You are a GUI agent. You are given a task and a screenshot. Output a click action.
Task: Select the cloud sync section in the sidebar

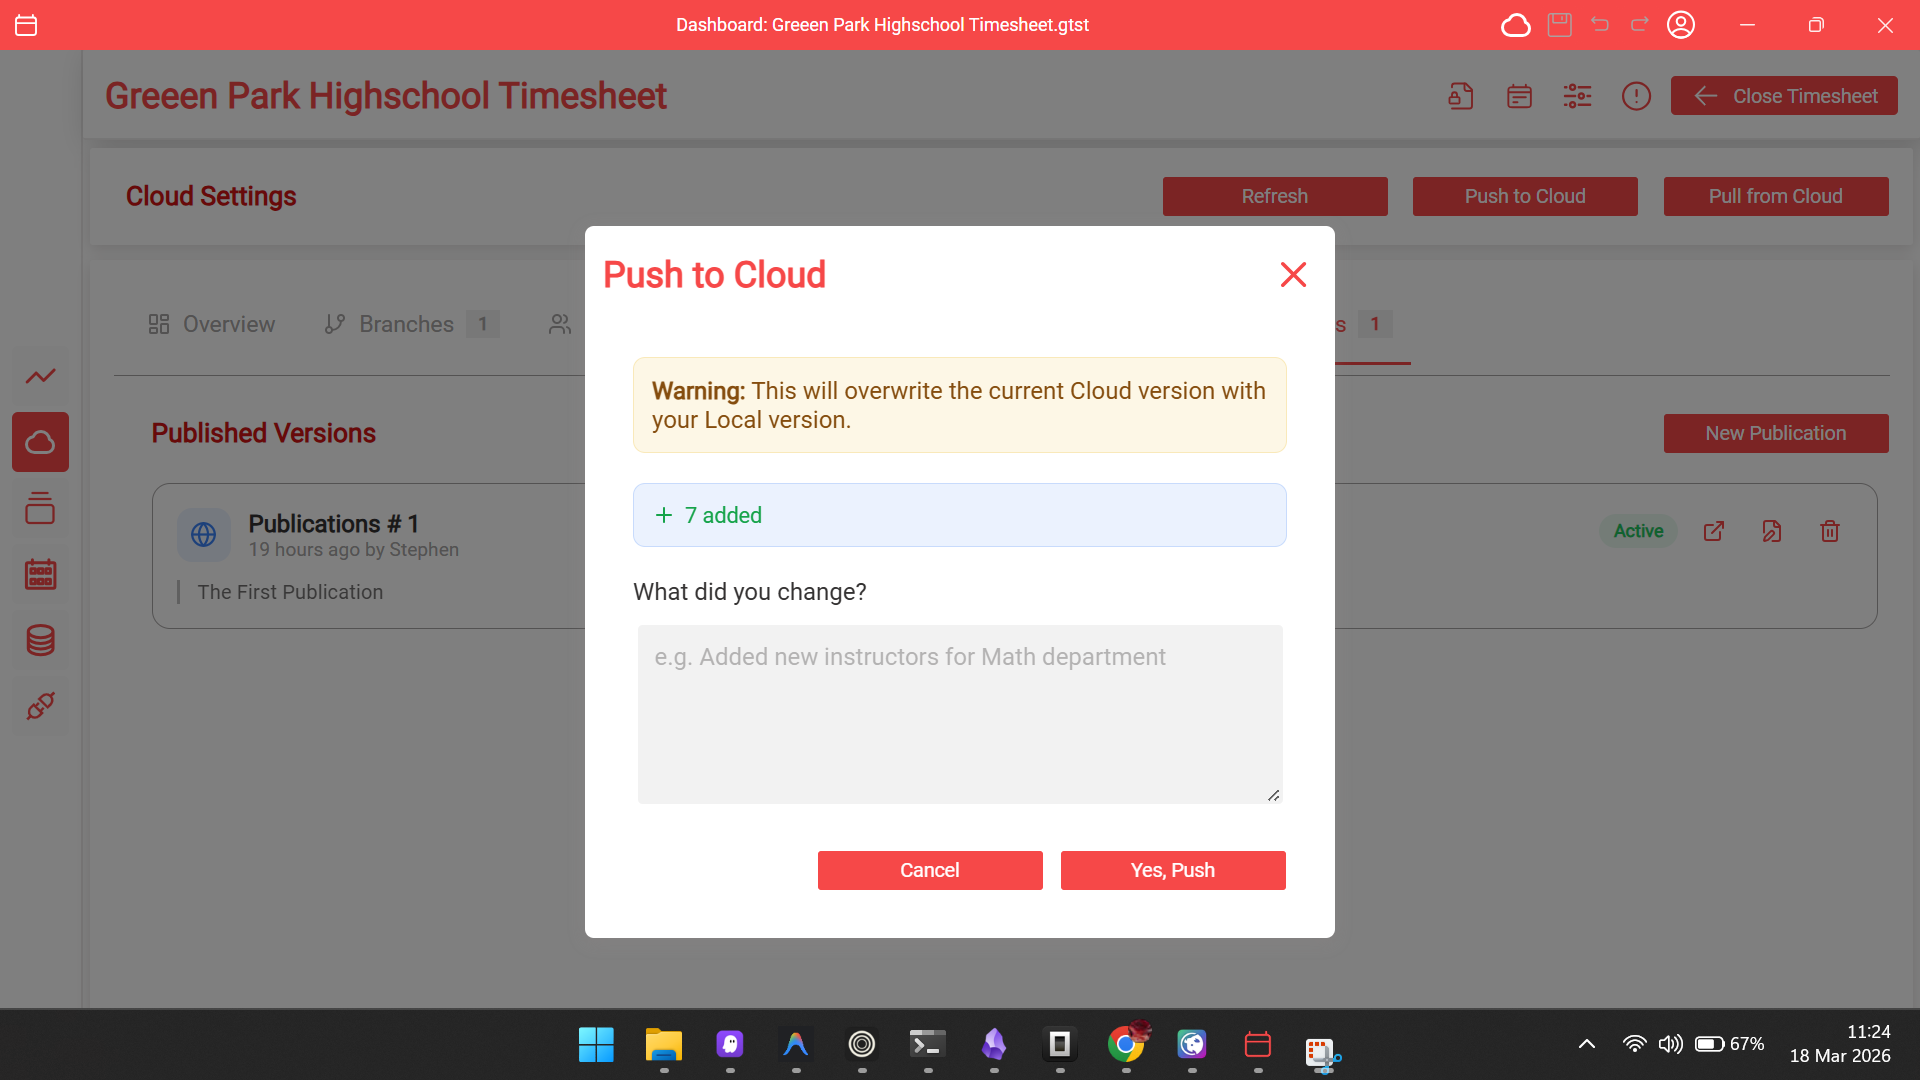coord(40,442)
